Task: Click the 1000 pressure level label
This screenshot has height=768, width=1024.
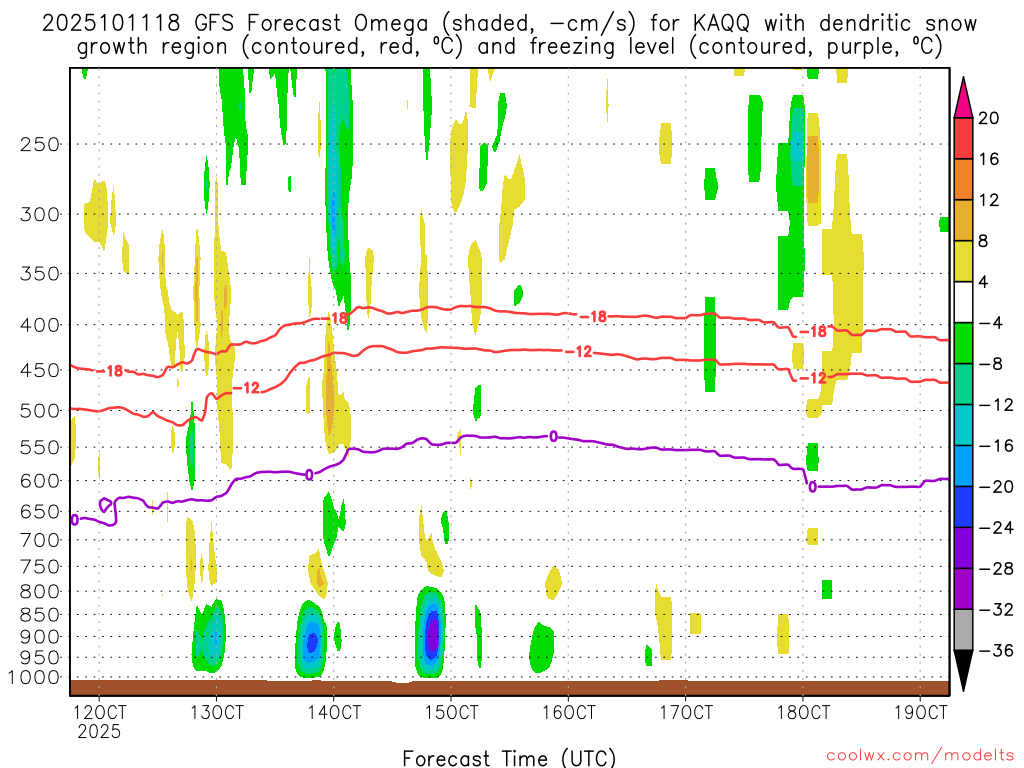Action: [x=35, y=677]
